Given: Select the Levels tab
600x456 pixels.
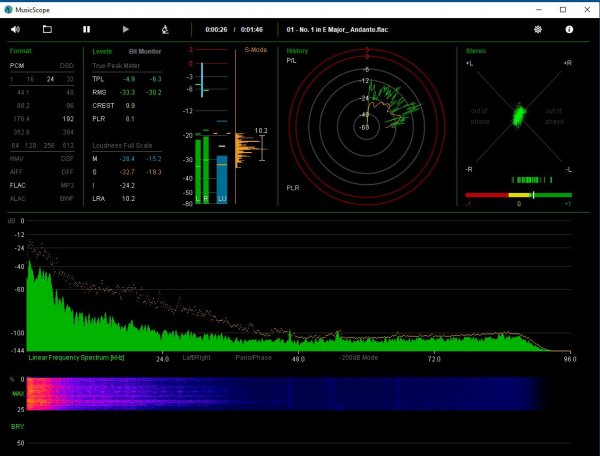Looking at the screenshot, I should coord(102,51).
